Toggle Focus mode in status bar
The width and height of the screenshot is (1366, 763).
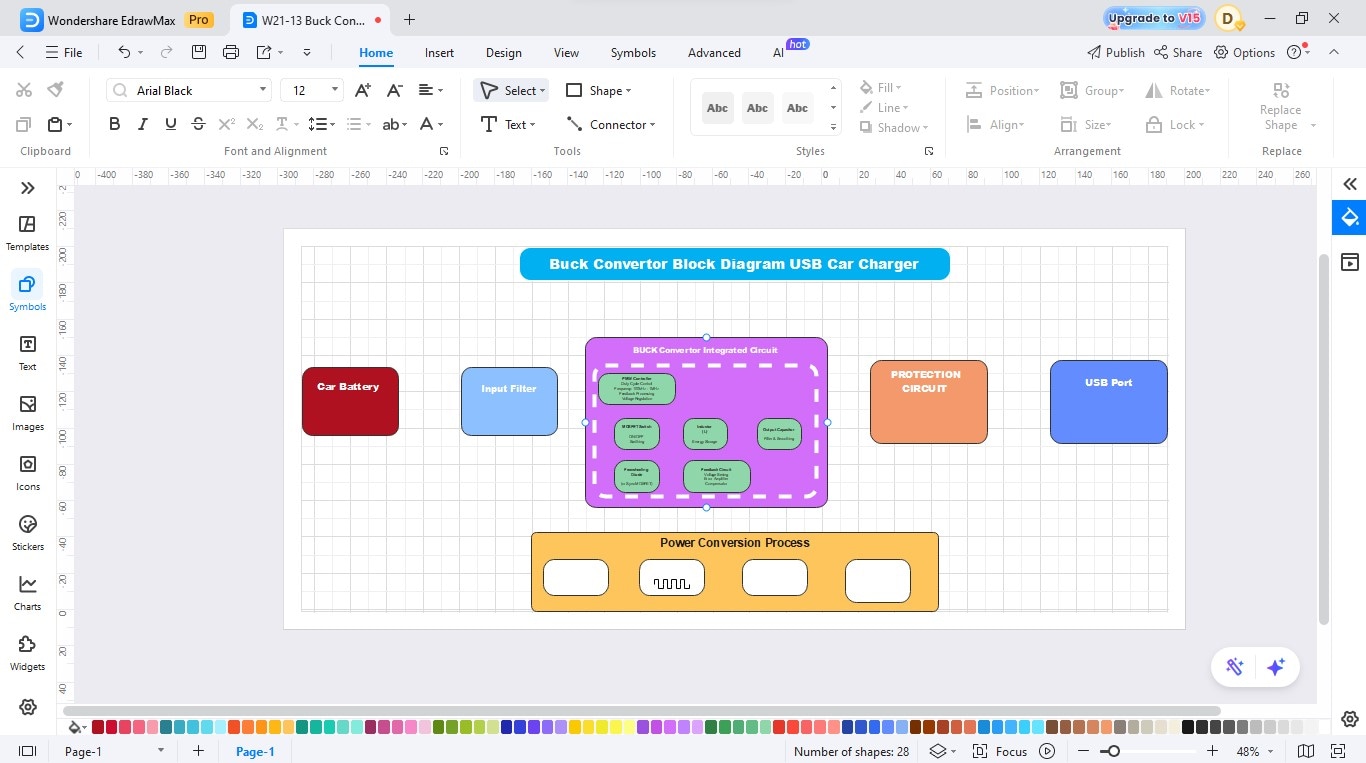1001,751
